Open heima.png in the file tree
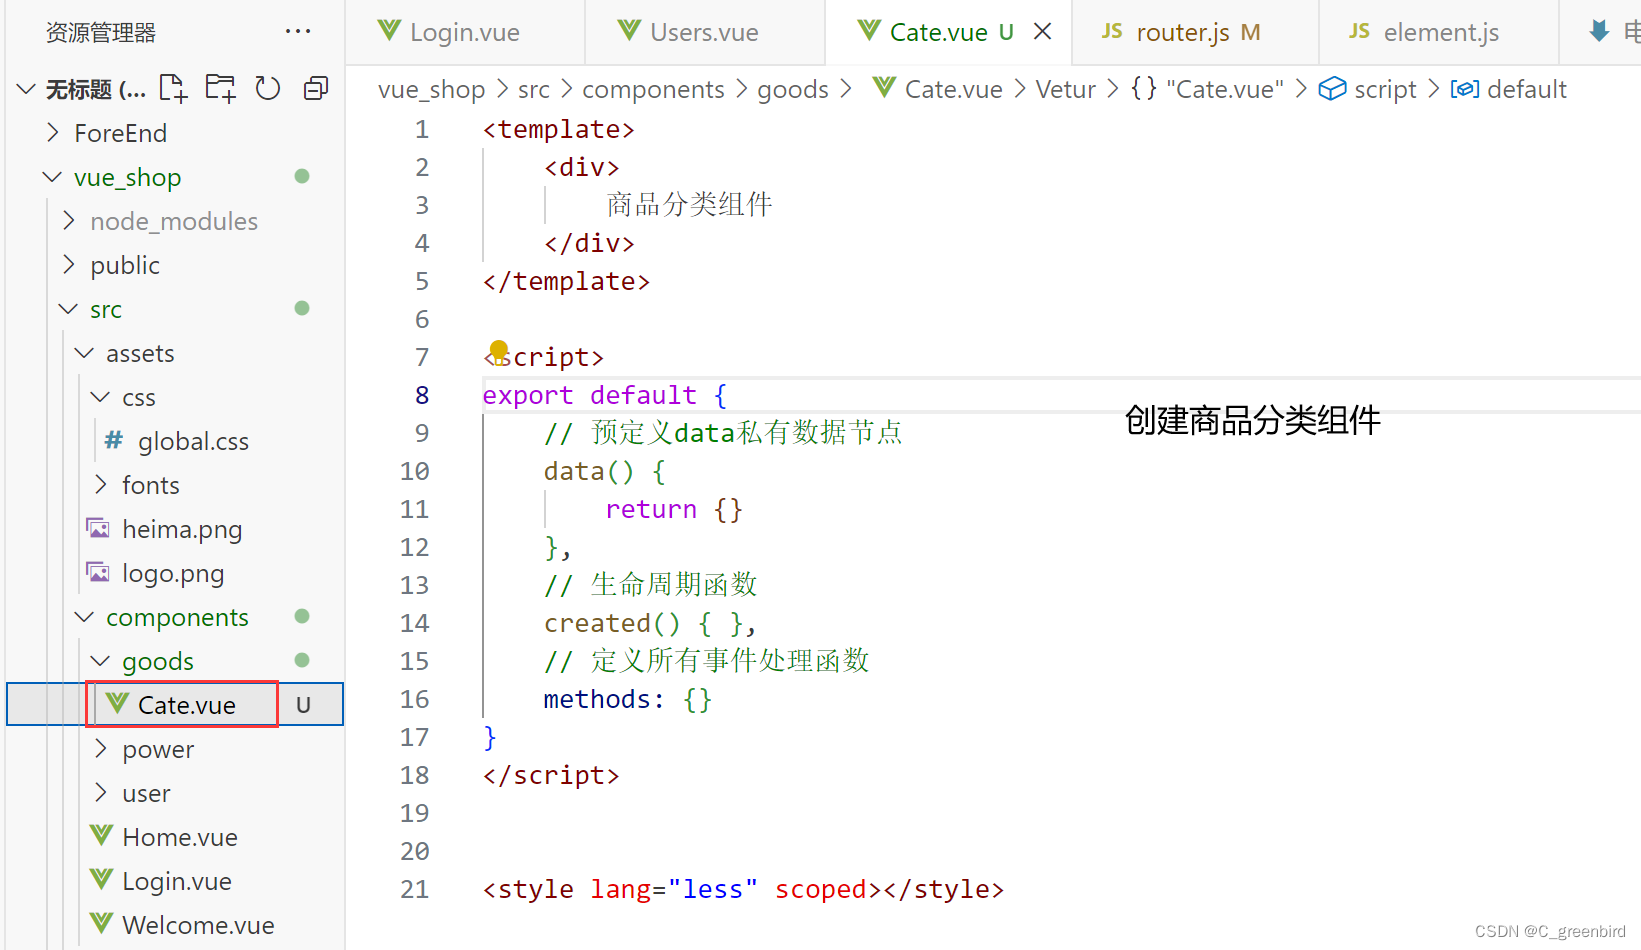The height and width of the screenshot is (950, 1641). [x=182, y=529]
